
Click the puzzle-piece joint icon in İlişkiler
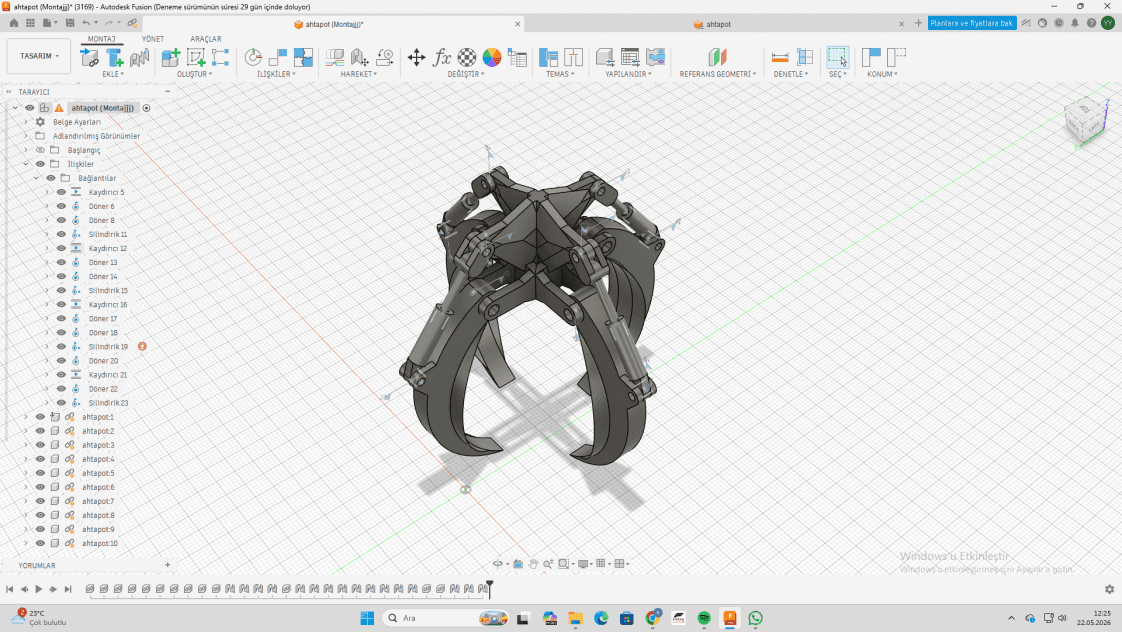click(303, 57)
